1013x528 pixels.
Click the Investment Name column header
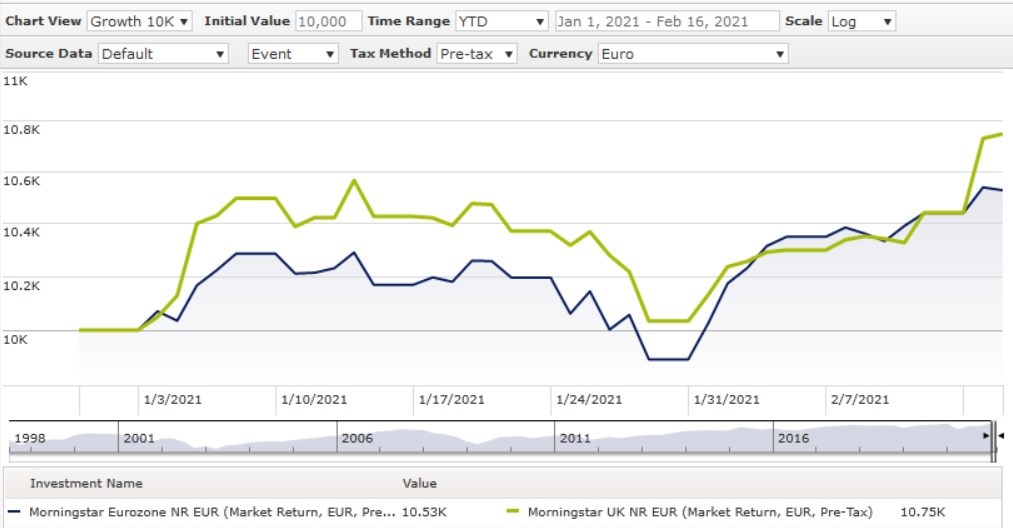coord(86,483)
